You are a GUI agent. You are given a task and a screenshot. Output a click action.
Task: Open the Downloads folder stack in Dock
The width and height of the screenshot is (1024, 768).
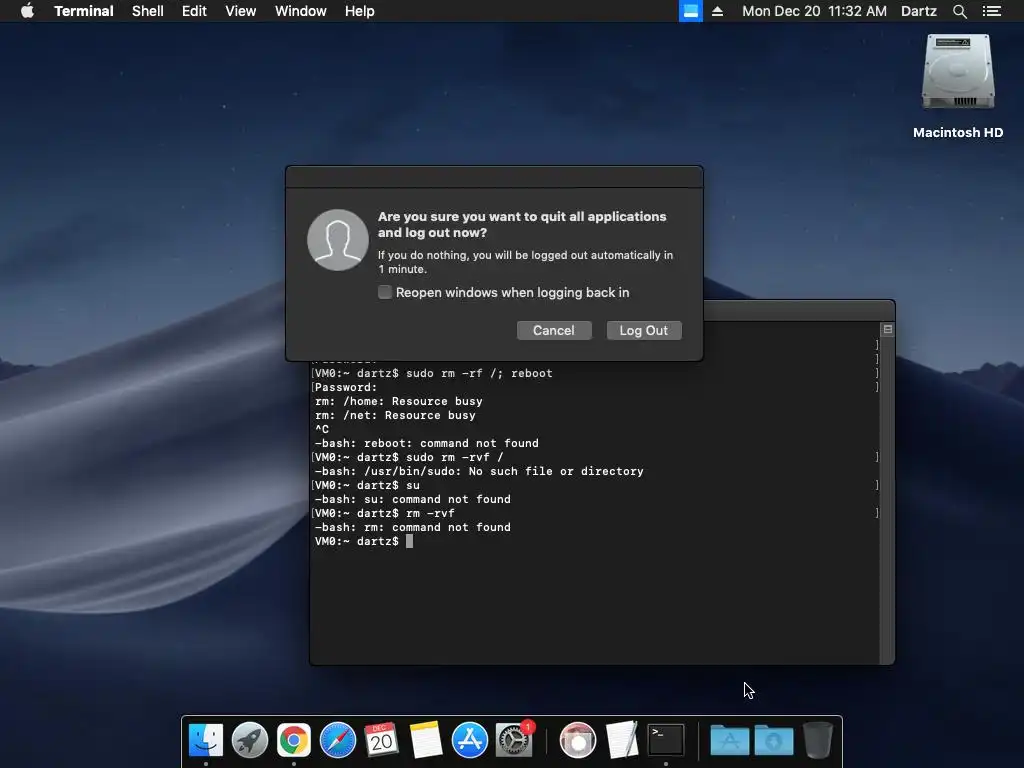click(774, 740)
